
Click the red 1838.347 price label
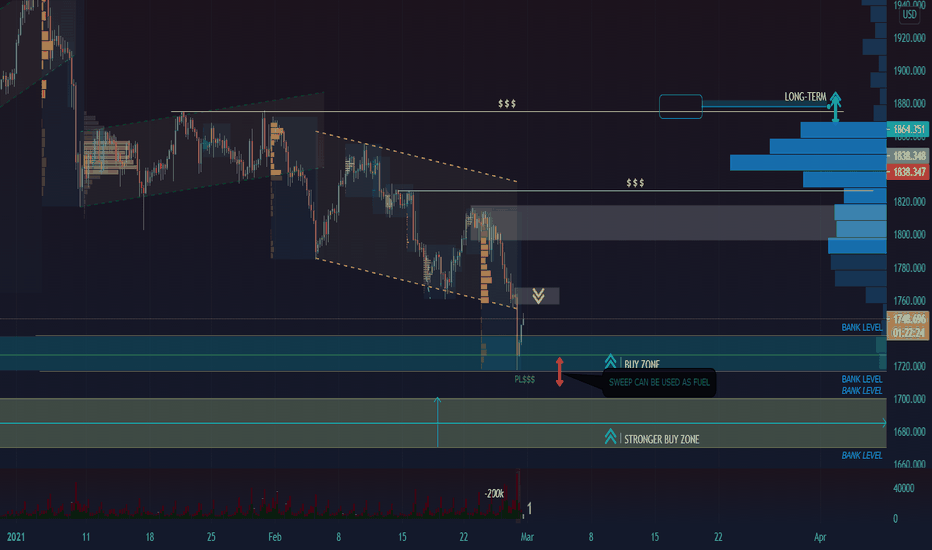click(x=908, y=172)
